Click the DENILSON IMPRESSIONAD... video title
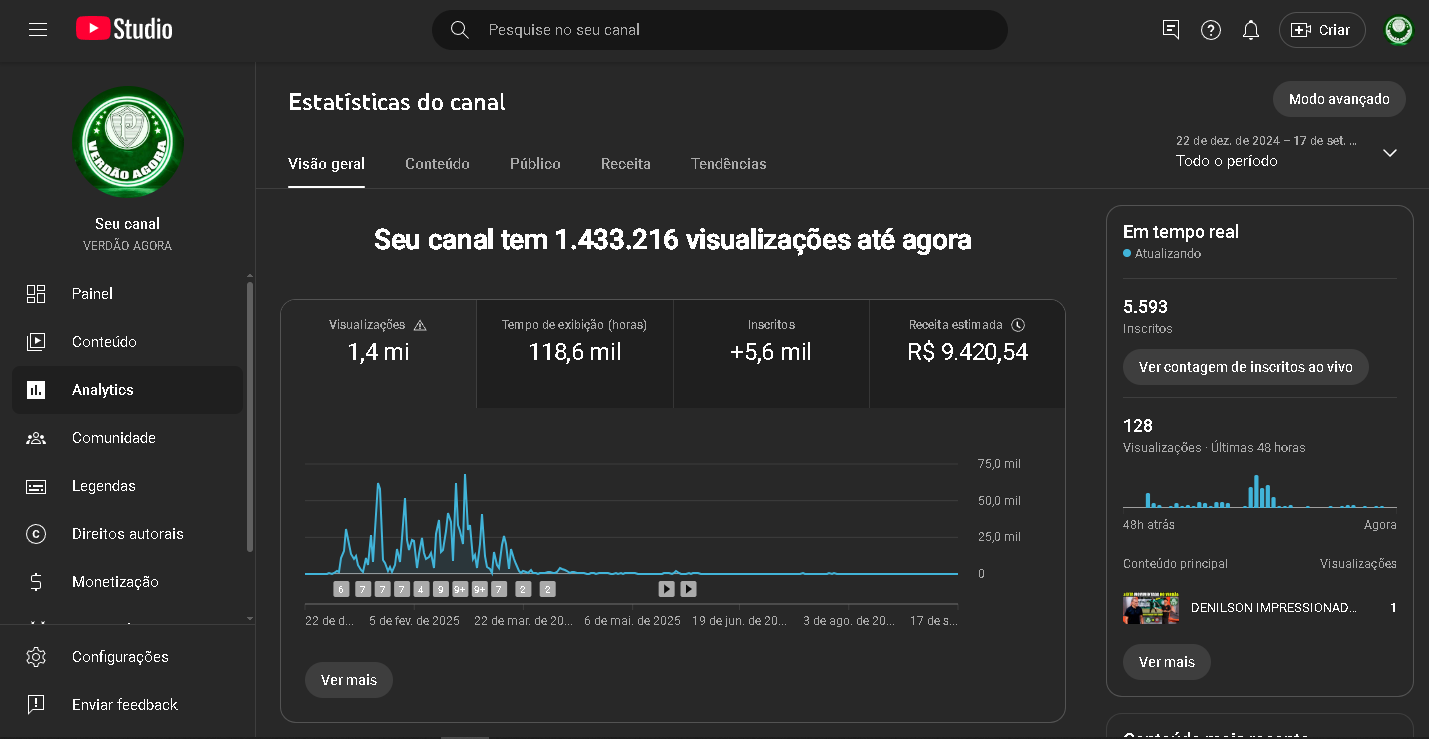 (1274, 608)
